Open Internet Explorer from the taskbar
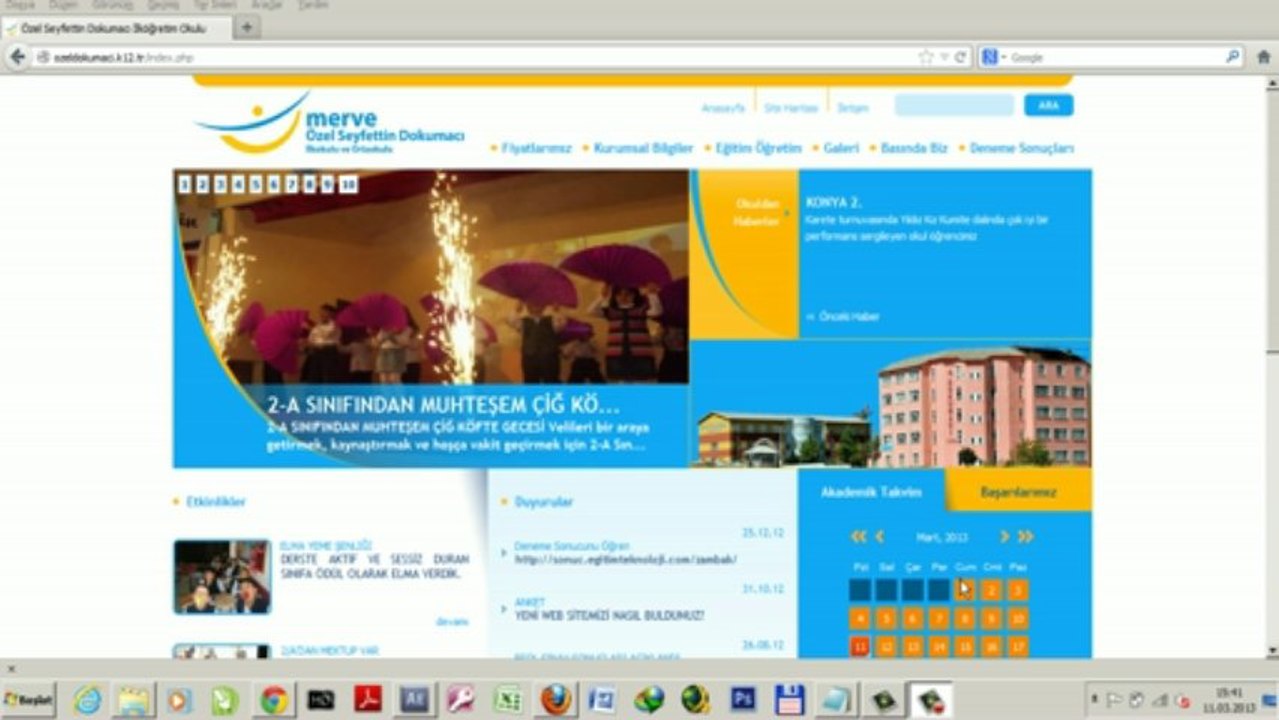The height and width of the screenshot is (720, 1279). click(88, 700)
